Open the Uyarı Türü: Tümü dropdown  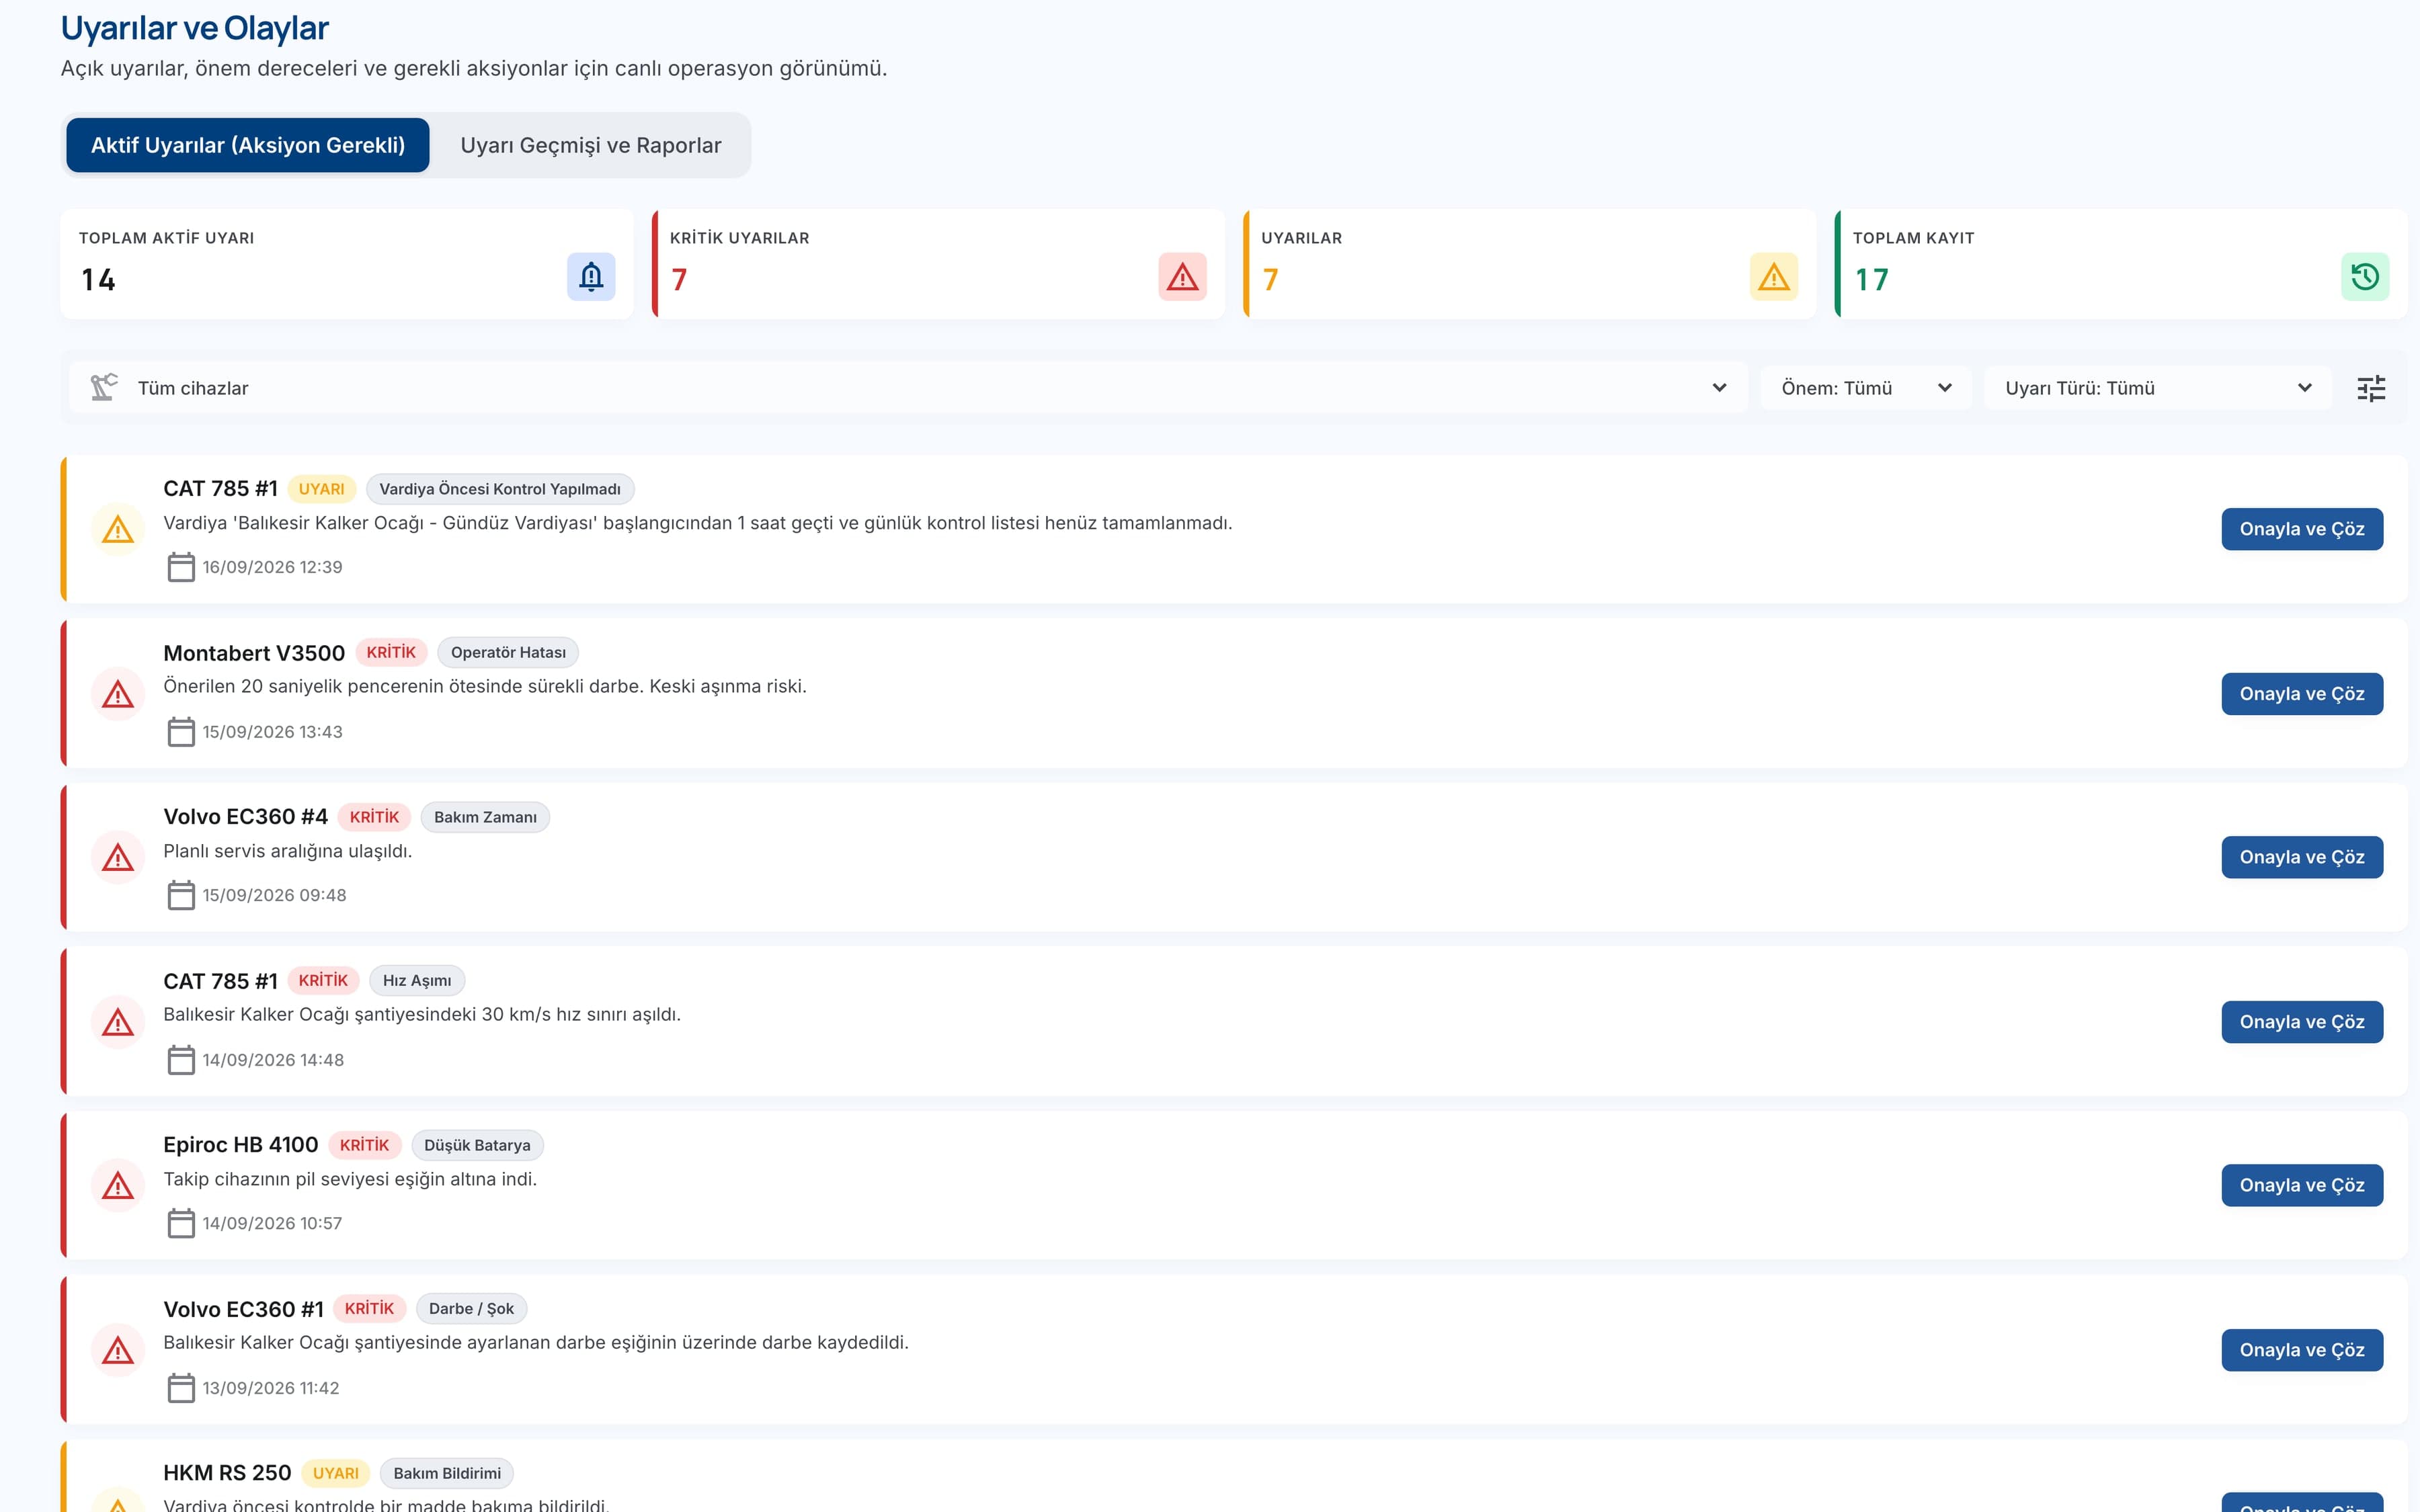(2157, 388)
